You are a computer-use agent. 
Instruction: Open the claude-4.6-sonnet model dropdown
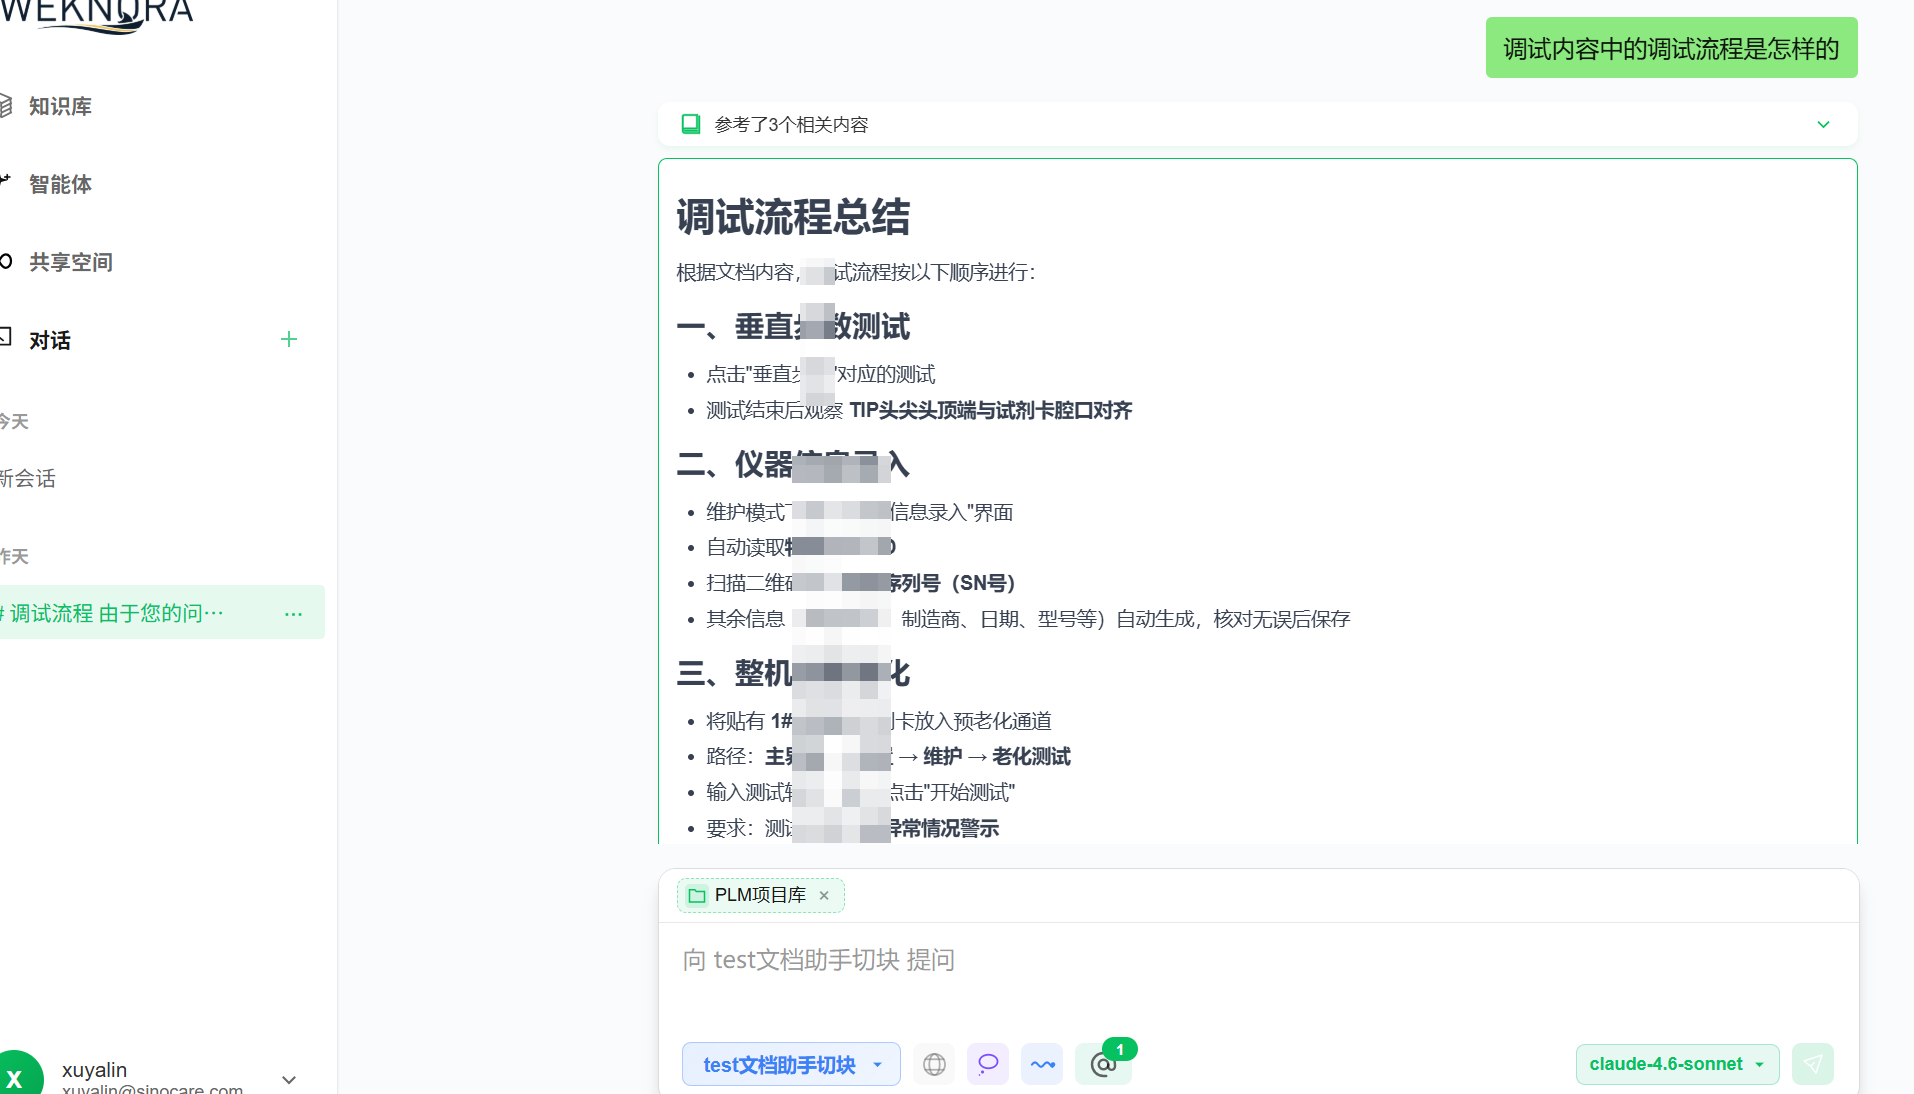coord(1677,1064)
